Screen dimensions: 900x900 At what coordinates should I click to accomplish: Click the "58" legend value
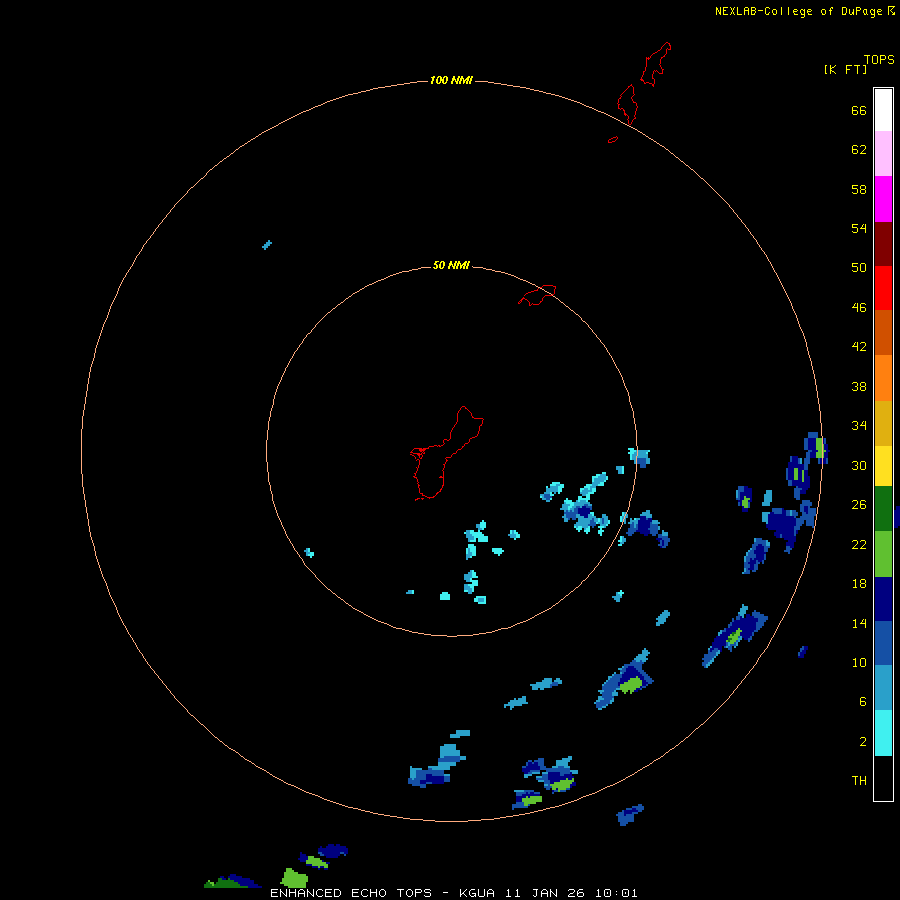(x=859, y=189)
